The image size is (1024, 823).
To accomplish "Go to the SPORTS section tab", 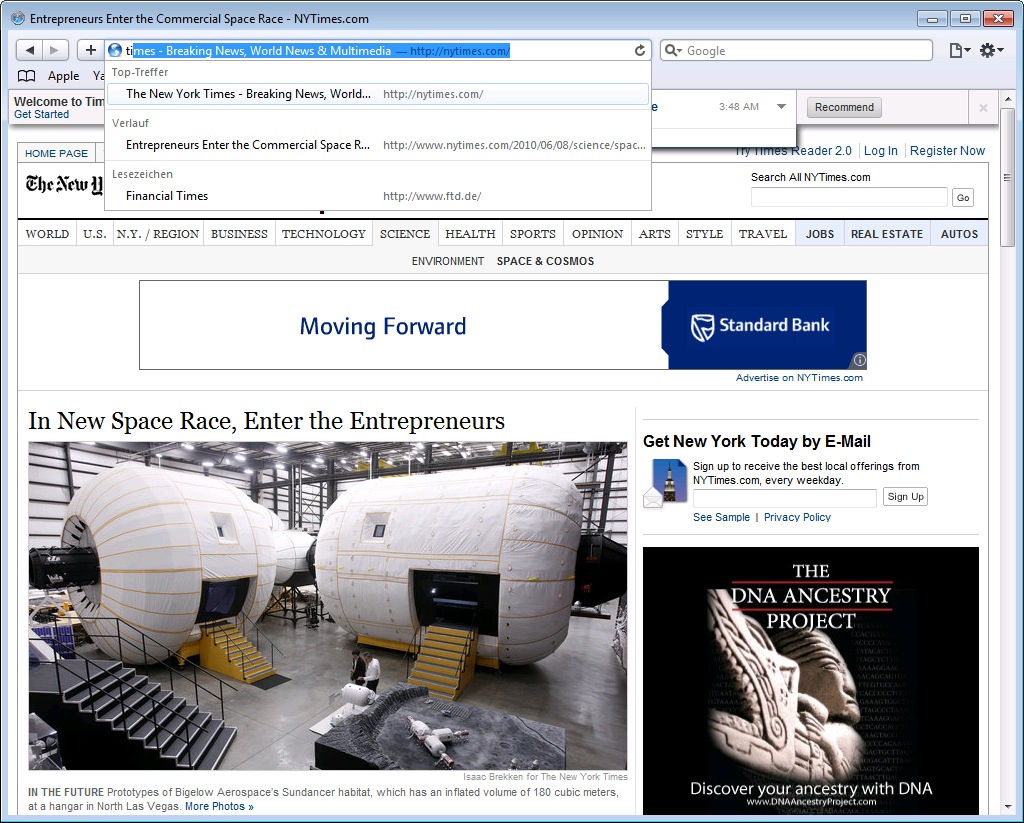I will [x=532, y=234].
